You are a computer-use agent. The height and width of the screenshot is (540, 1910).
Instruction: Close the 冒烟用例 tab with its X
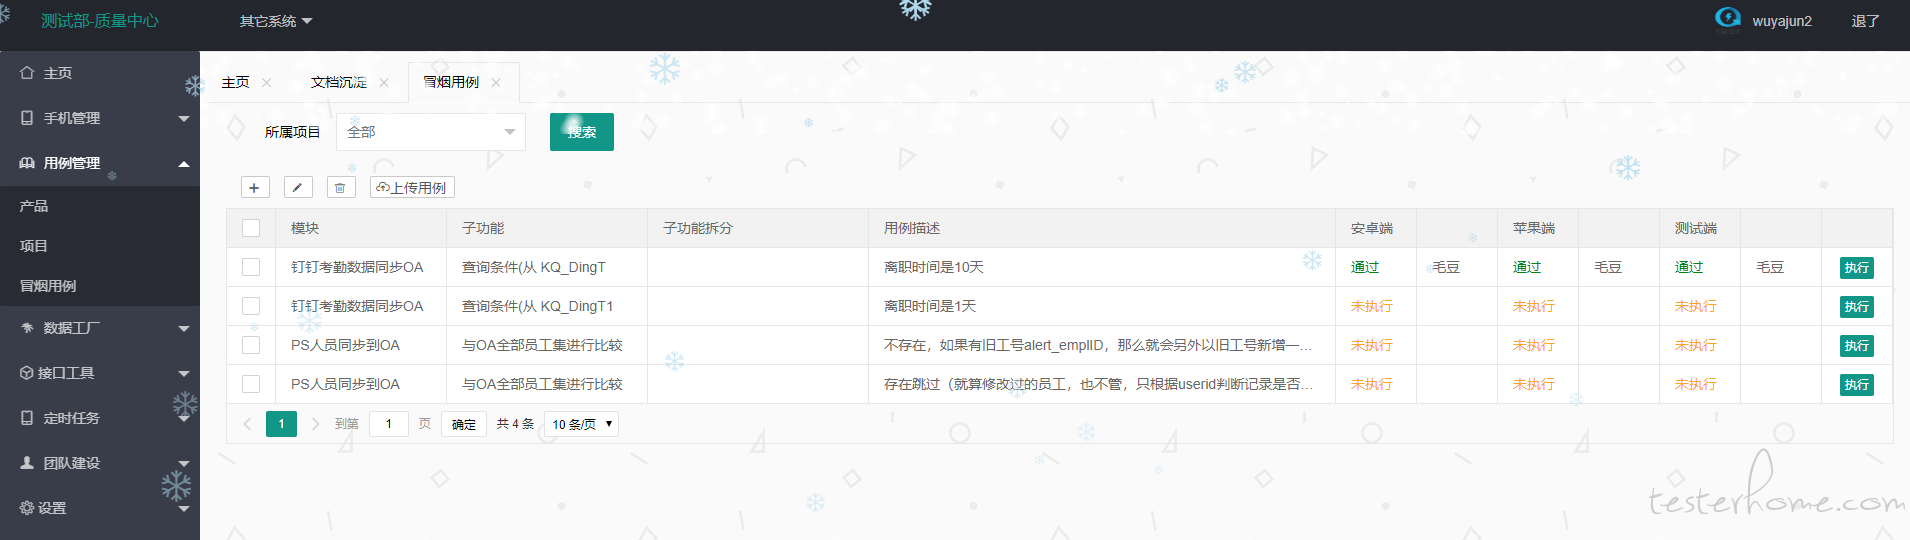pos(496,83)
